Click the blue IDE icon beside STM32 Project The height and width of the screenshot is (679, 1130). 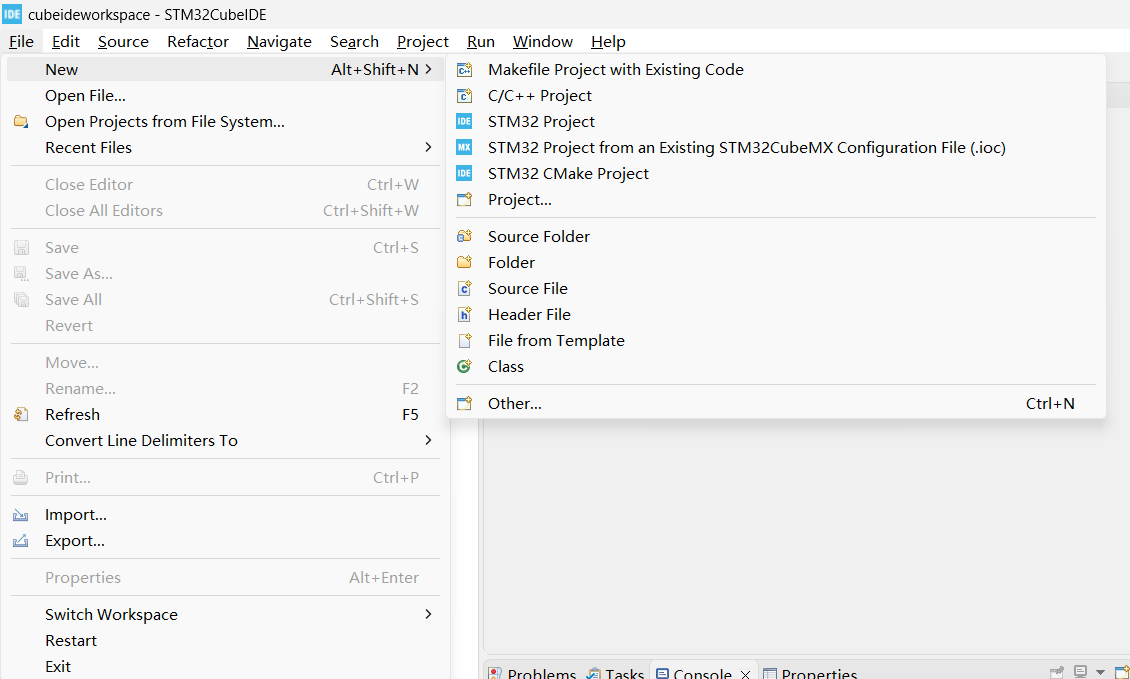click(464, 122)
